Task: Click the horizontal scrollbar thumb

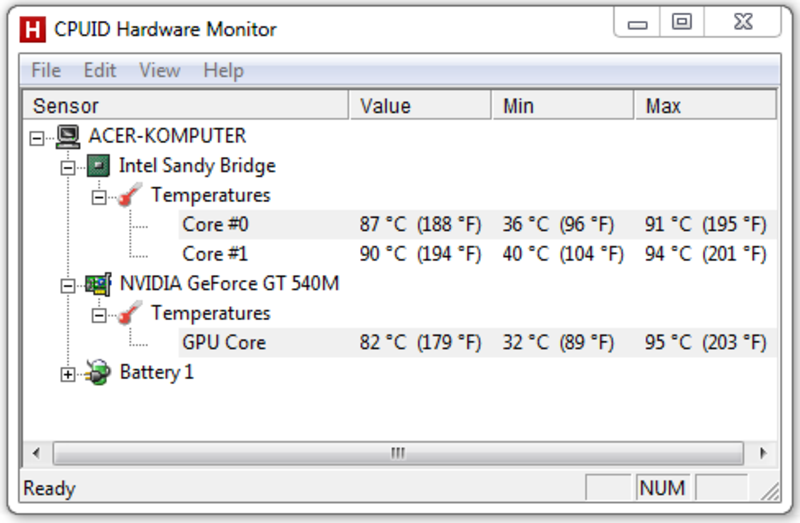Action: click(x=398, y=453)
